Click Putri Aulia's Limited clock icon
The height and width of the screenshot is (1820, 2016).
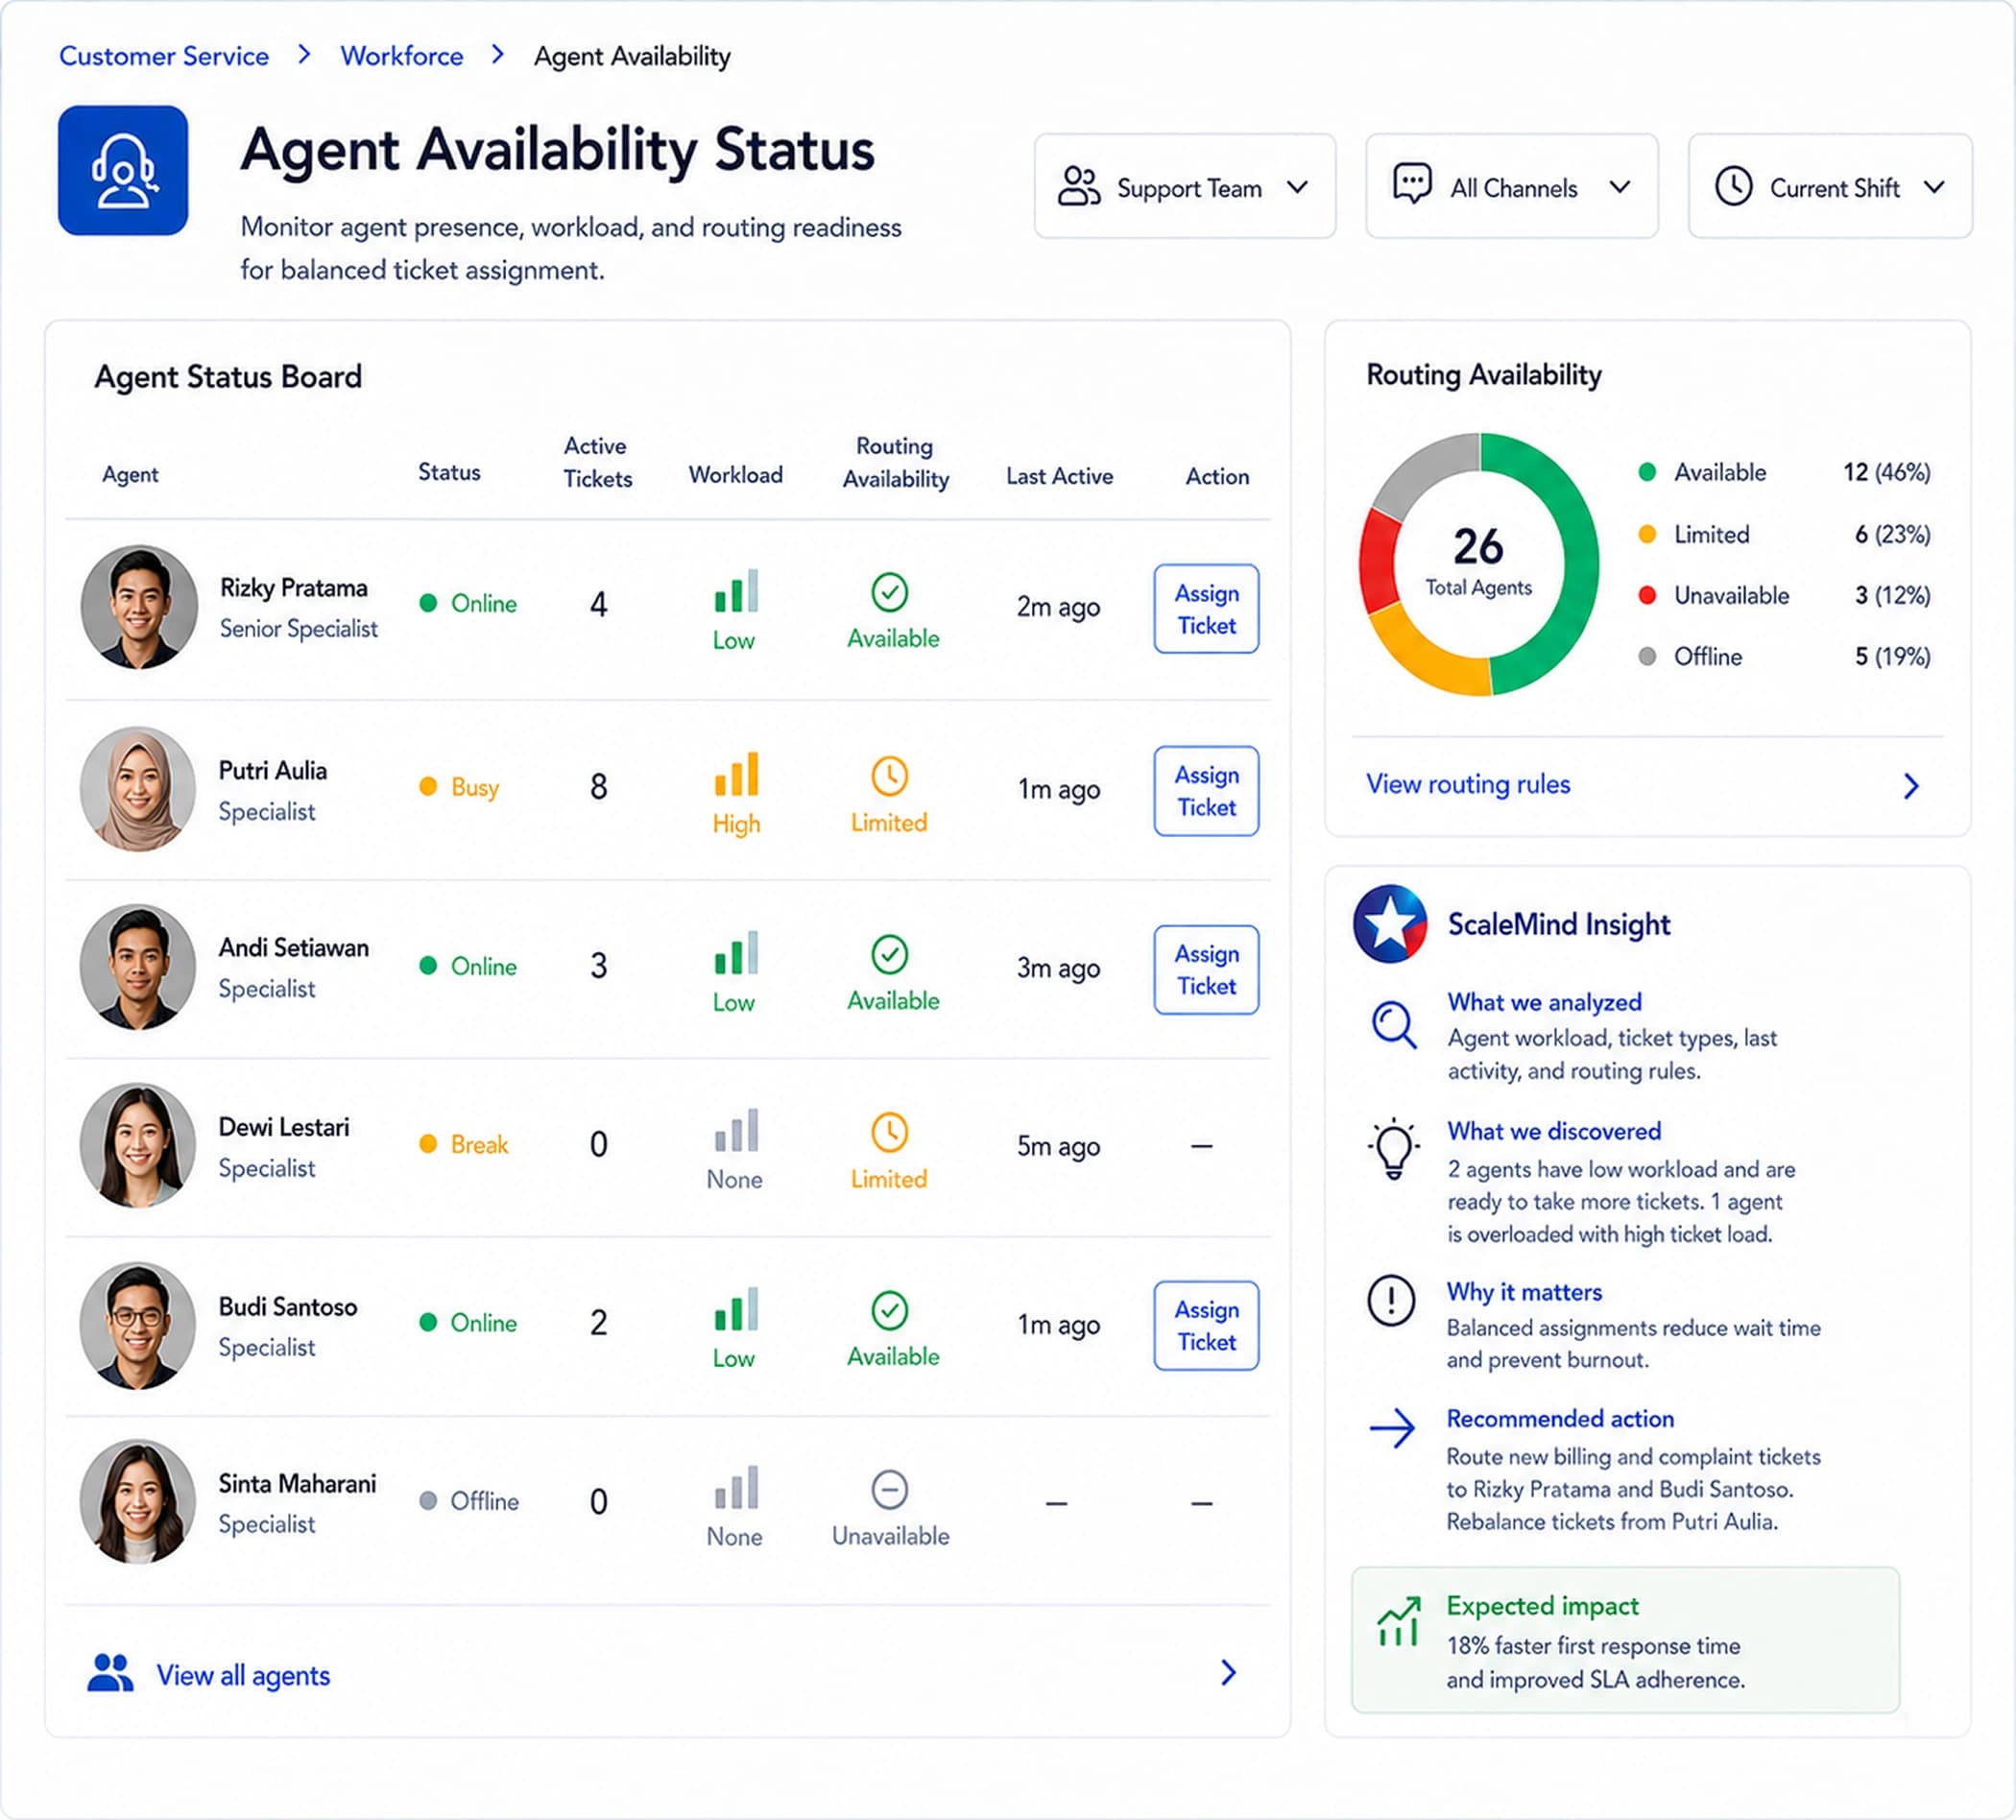889,776
